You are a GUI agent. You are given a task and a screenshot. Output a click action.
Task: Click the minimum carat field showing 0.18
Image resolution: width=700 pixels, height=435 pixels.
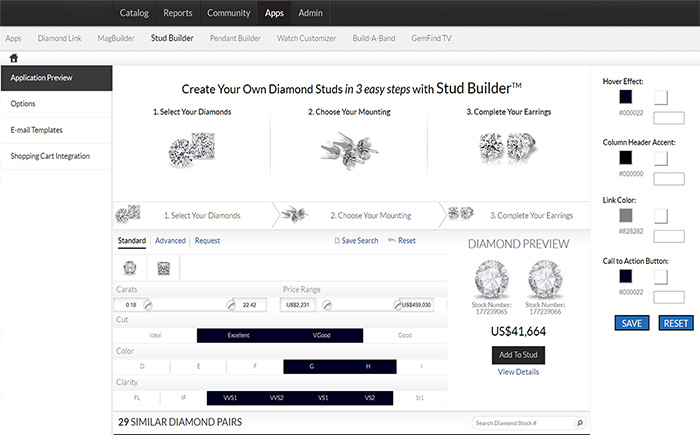131,305
